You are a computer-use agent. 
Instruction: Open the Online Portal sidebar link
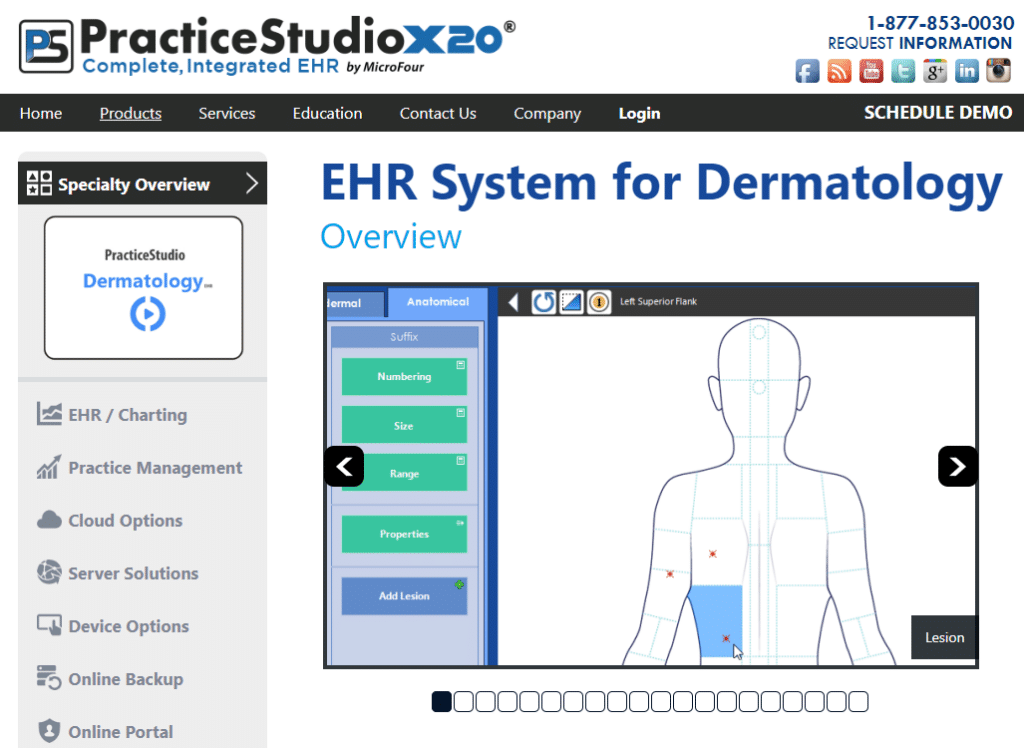click(x=121, y=732)
